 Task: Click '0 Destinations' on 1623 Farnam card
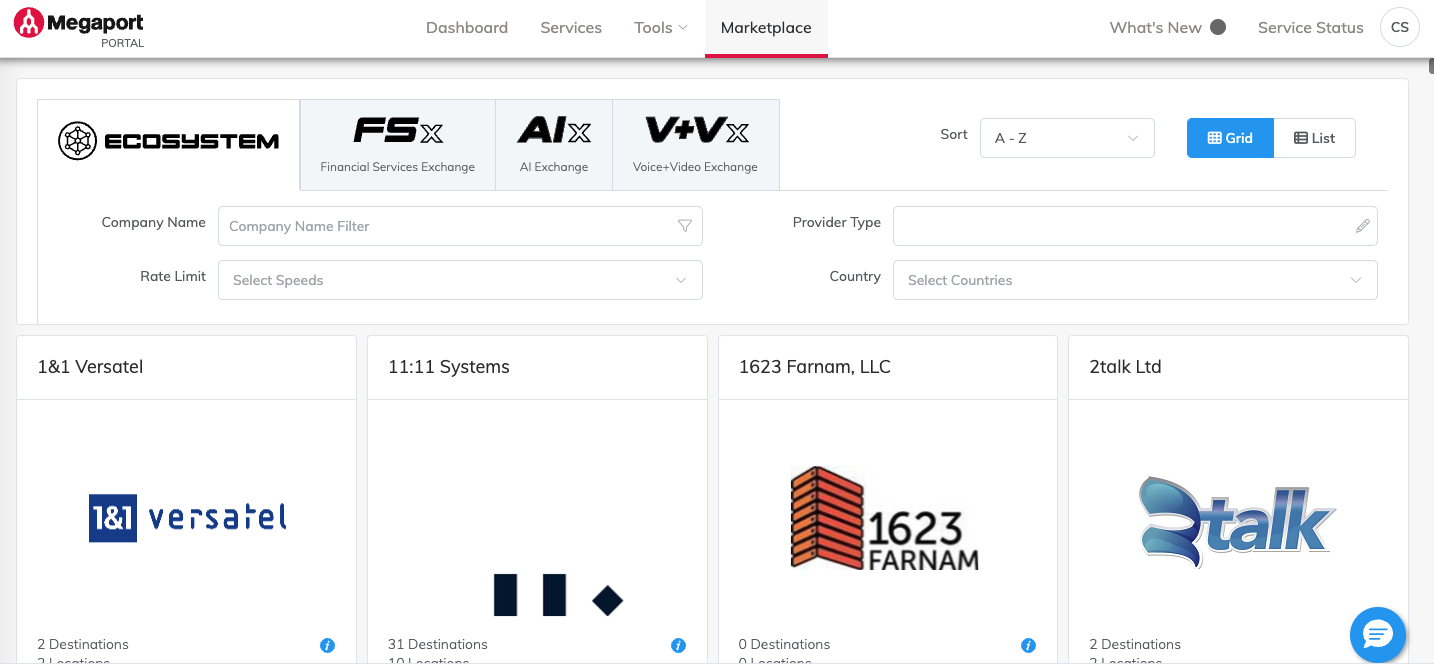(785, 644)
